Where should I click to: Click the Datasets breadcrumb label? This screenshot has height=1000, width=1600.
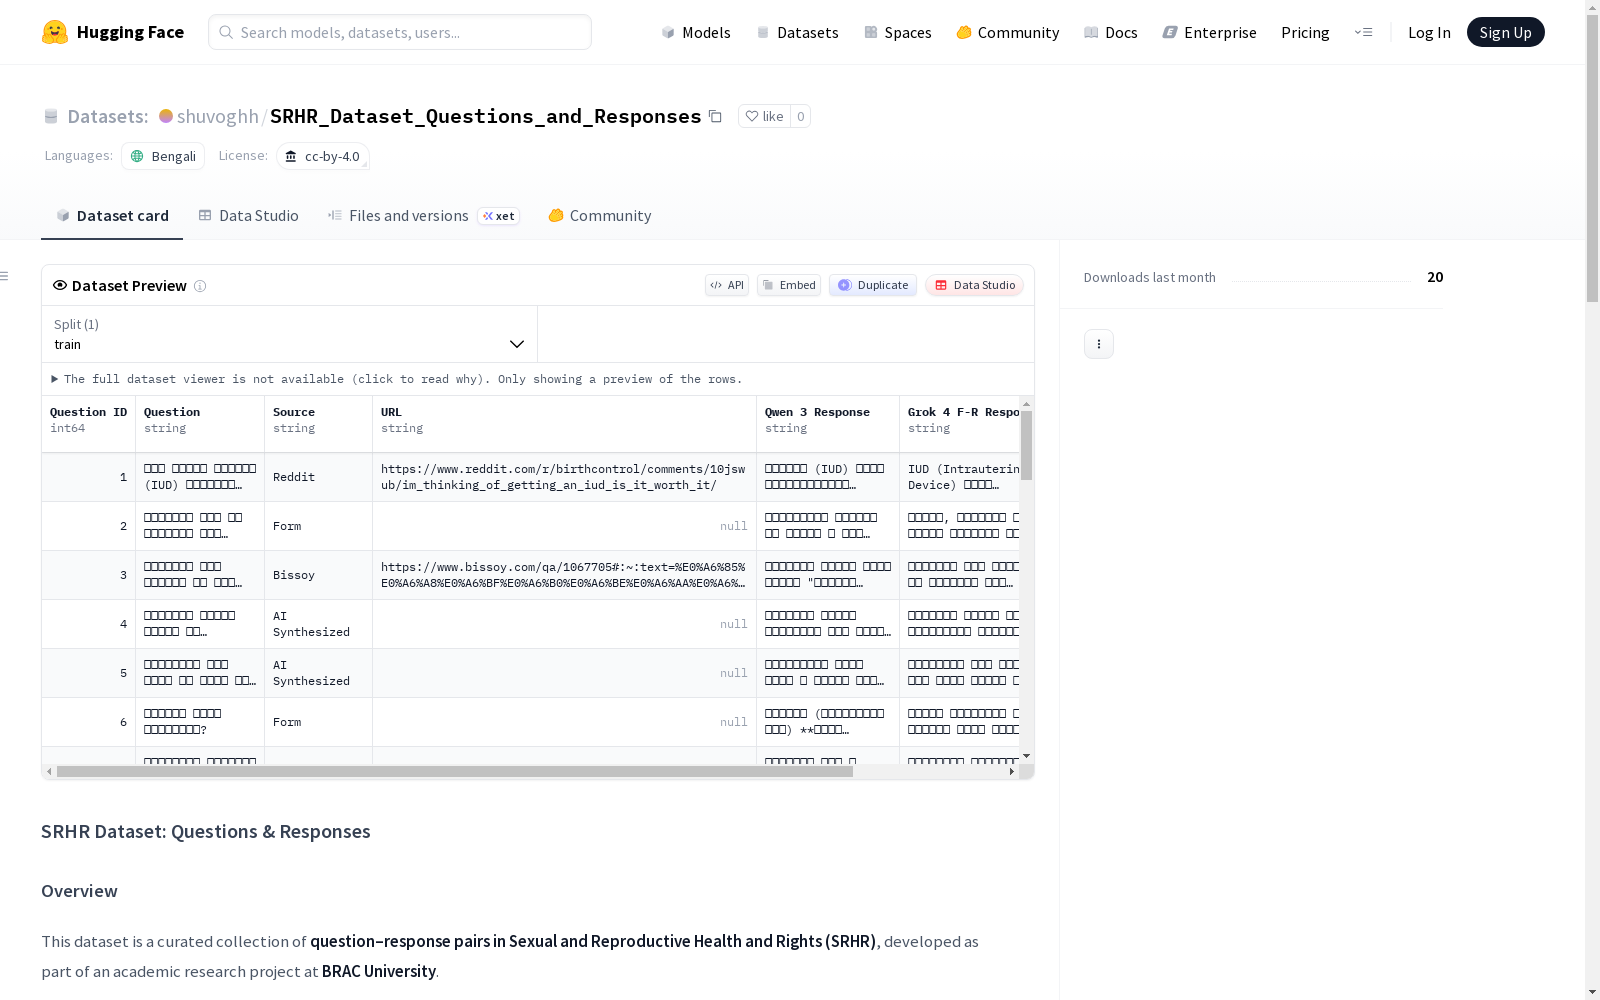tap(108, 116)
